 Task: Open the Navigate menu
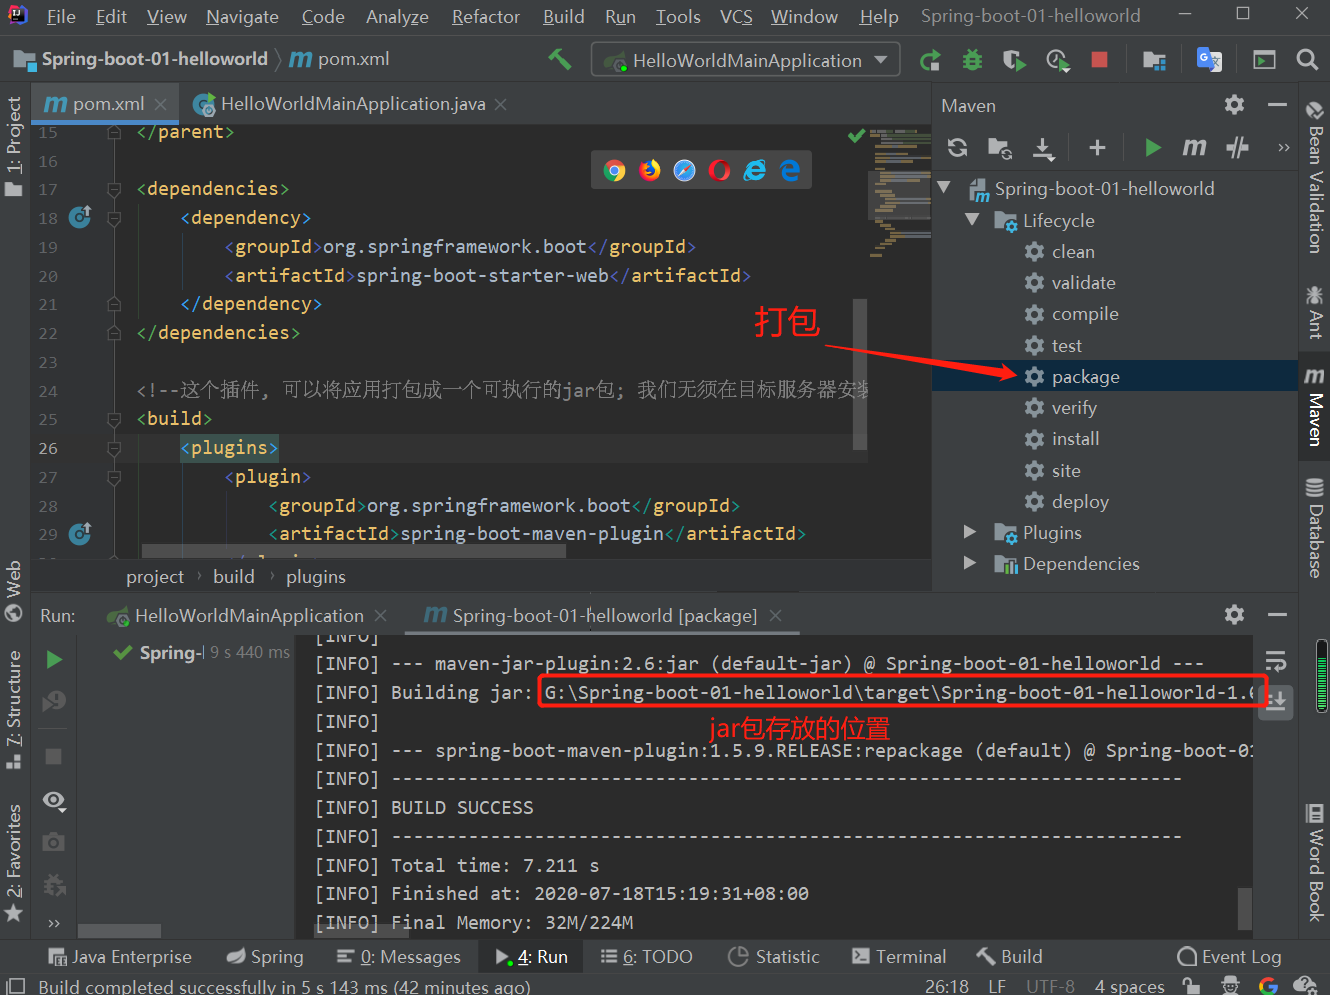242,17
